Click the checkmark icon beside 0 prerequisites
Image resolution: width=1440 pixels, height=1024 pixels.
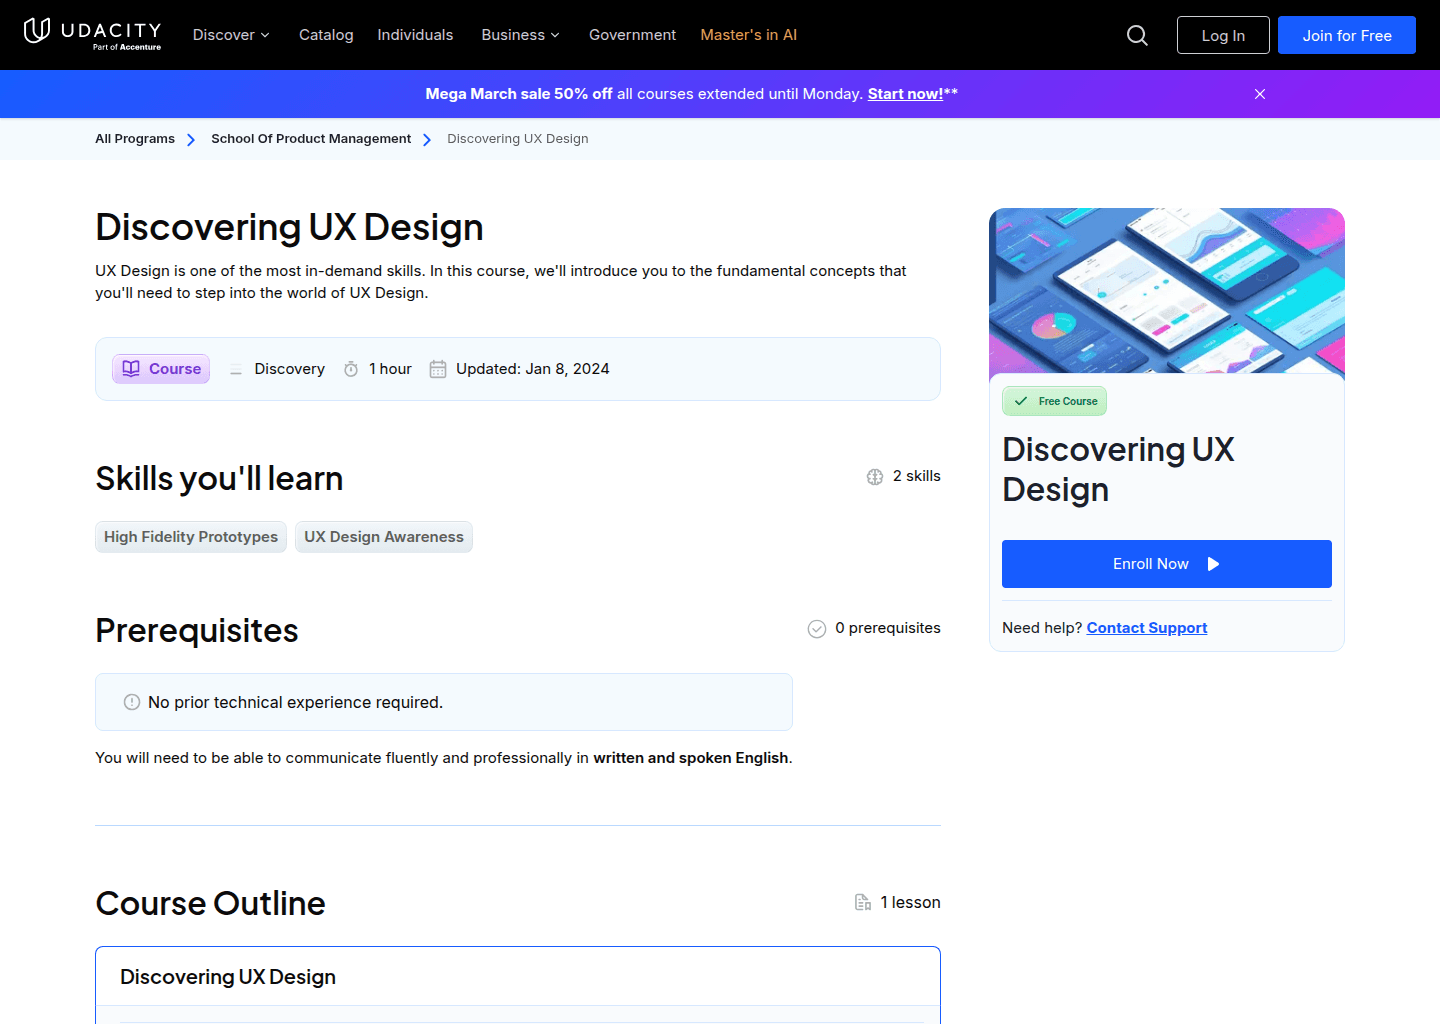[x=816, y=628]
